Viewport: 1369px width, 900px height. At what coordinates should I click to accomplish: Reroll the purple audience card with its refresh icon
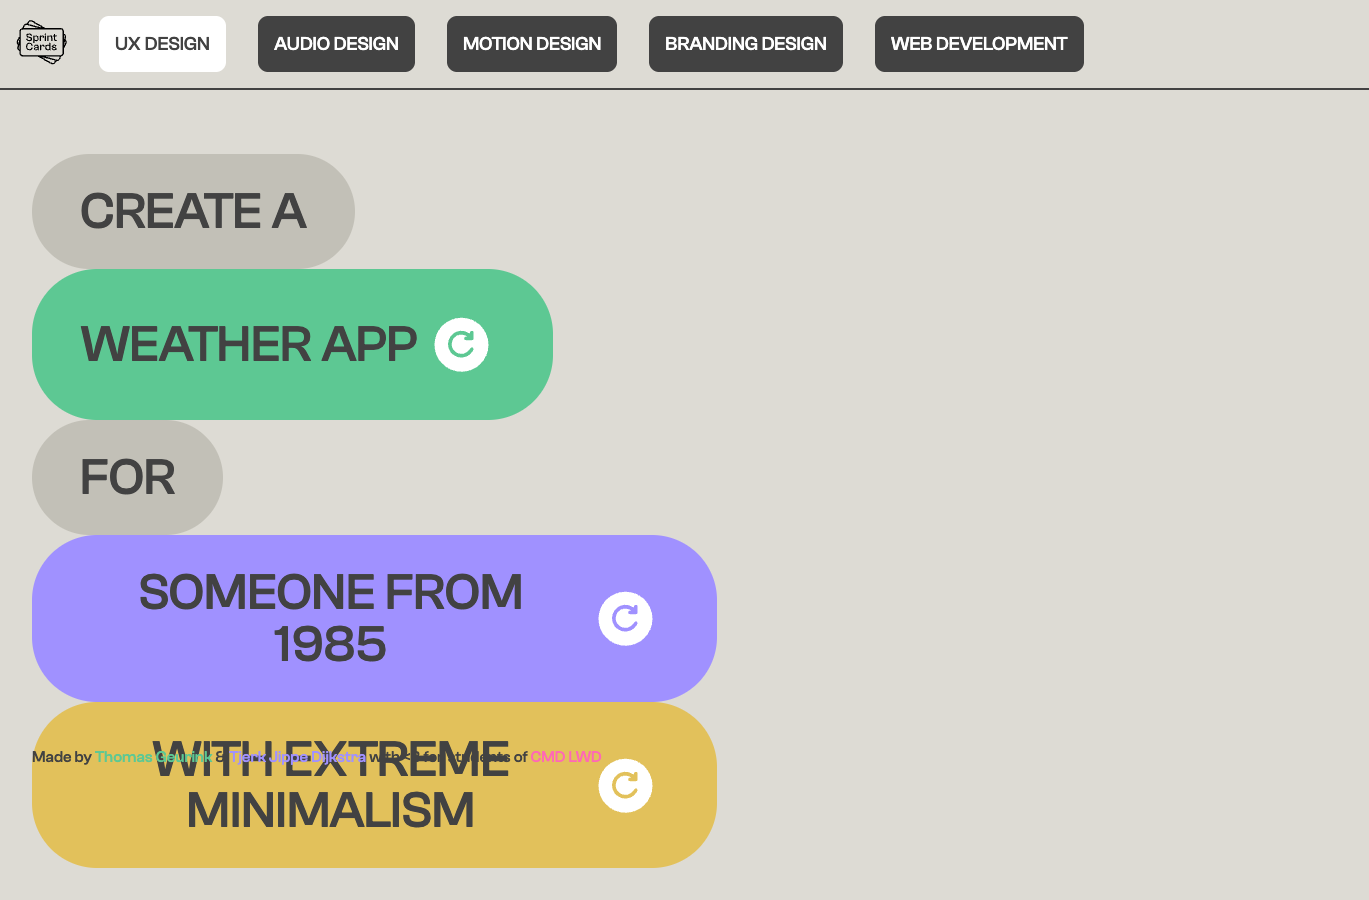click(625, 618)
